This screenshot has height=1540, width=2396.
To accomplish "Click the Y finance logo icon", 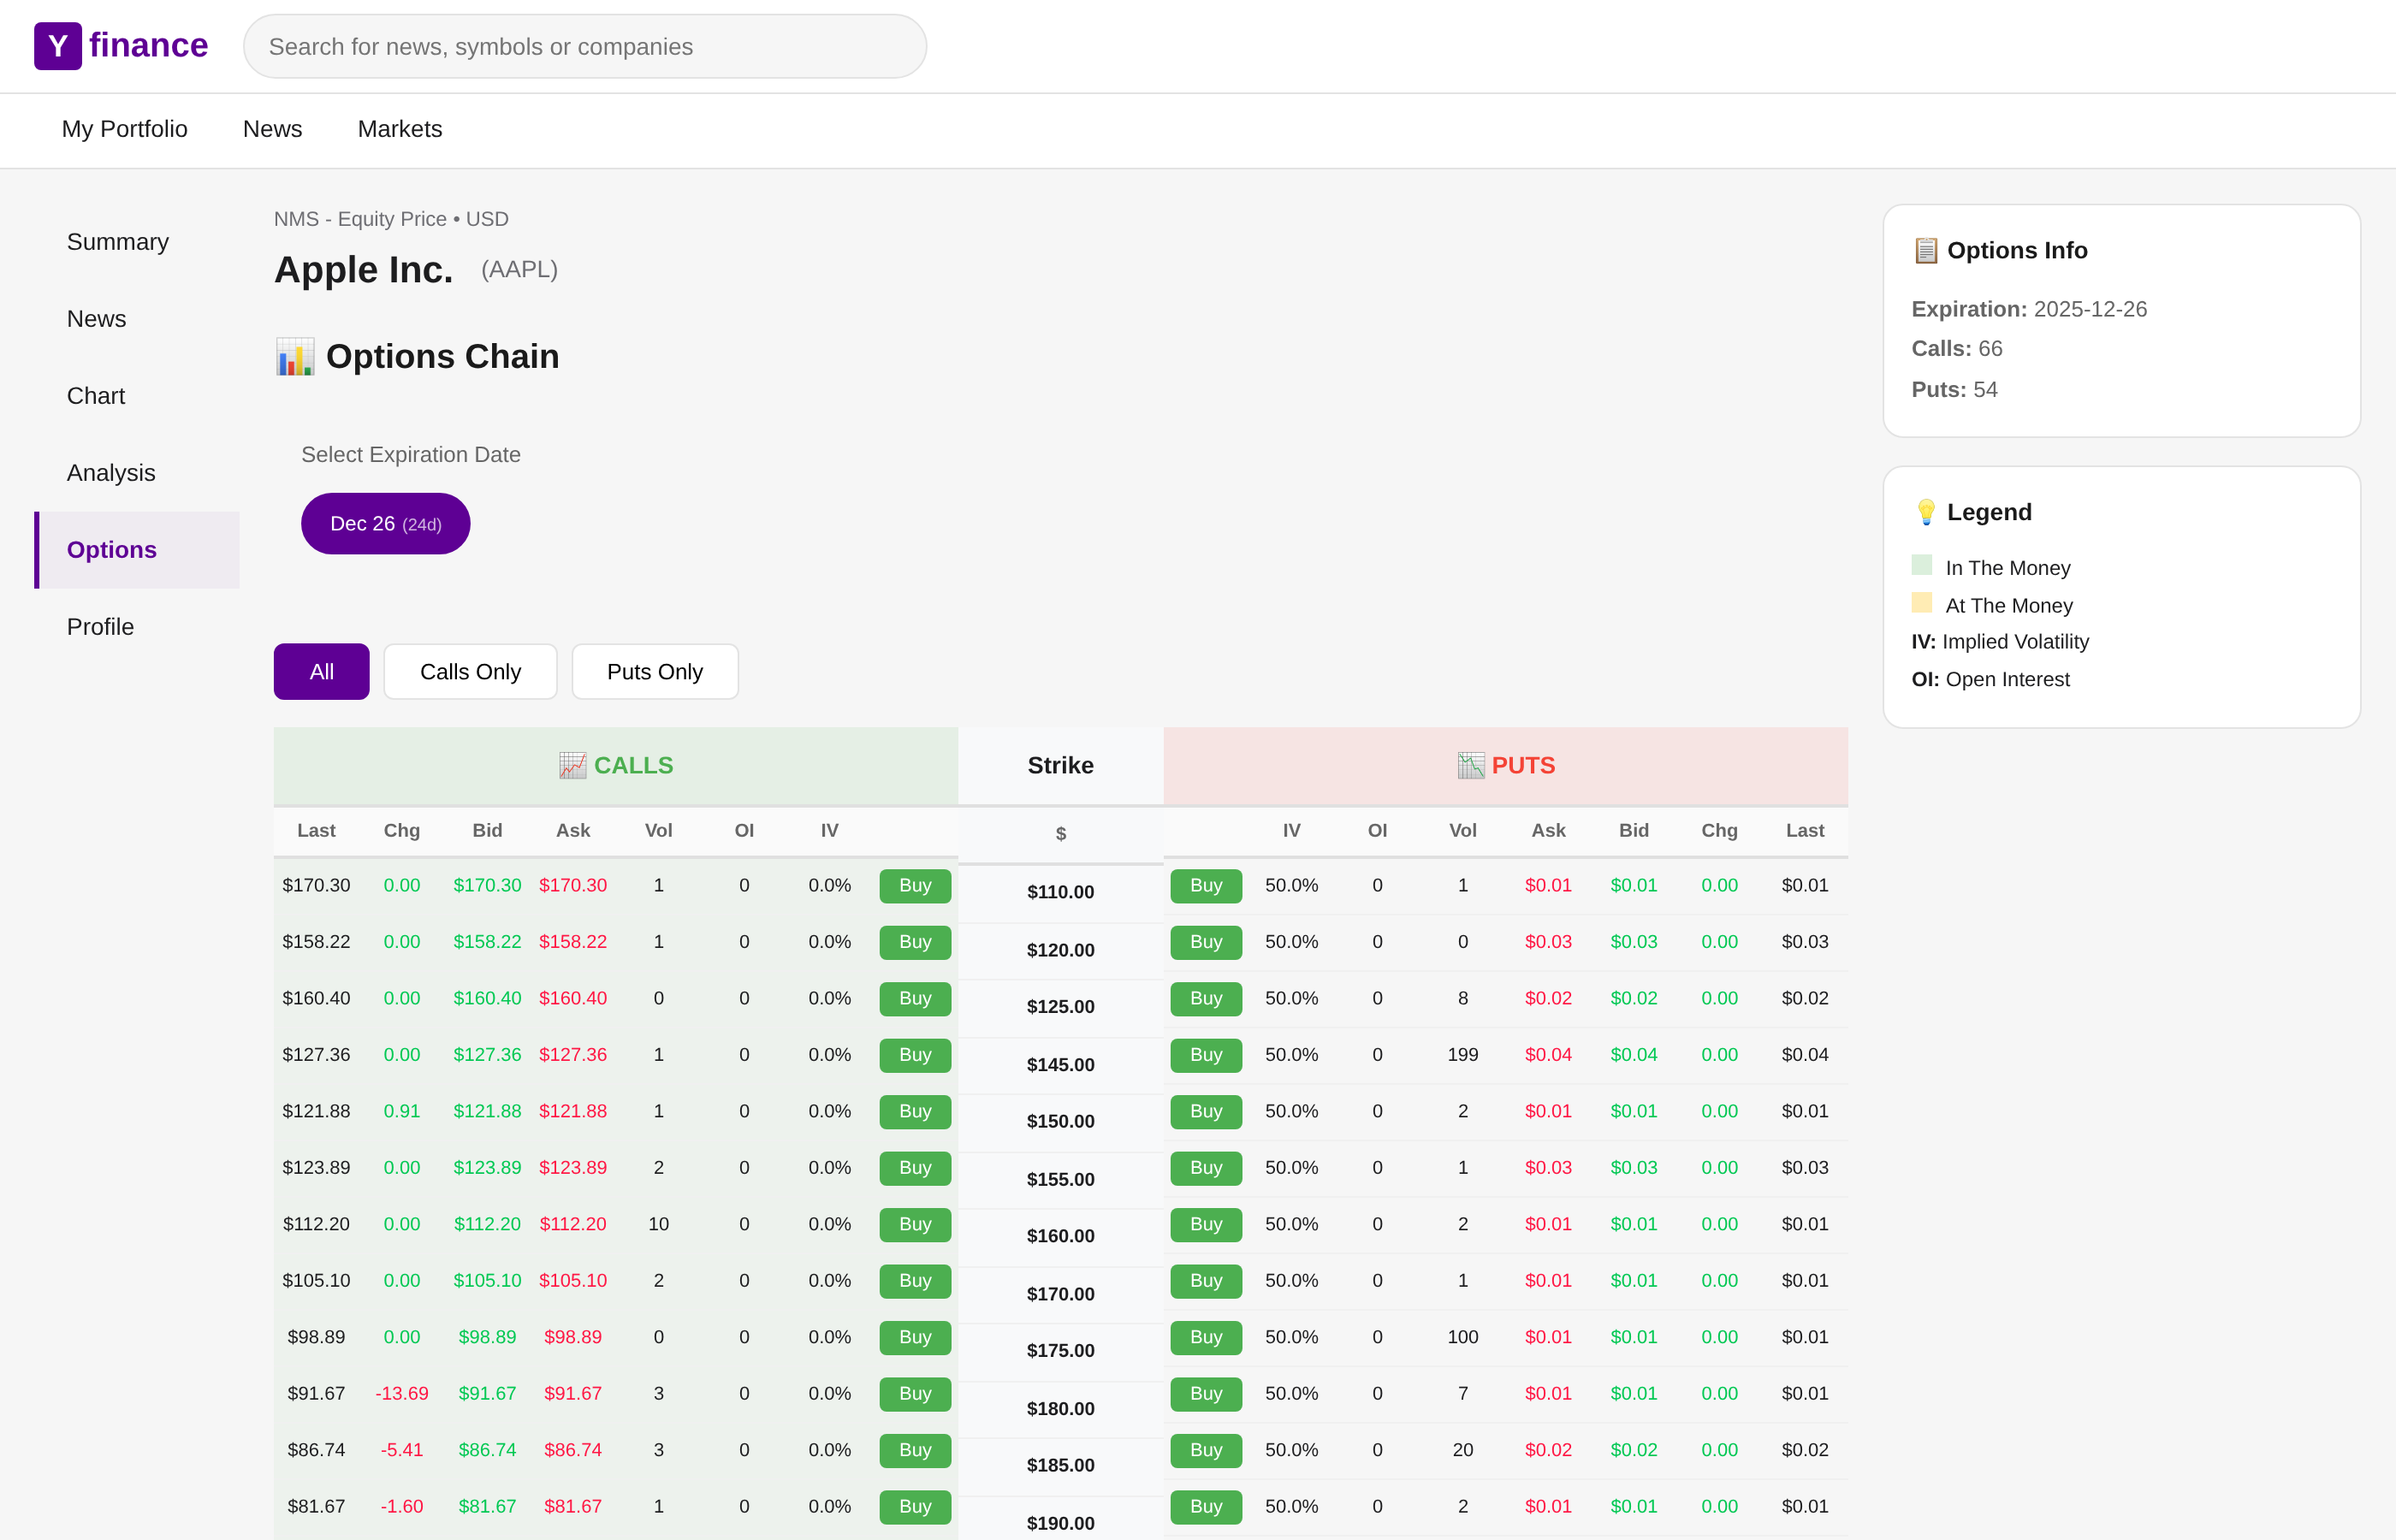I will (57, 46).
